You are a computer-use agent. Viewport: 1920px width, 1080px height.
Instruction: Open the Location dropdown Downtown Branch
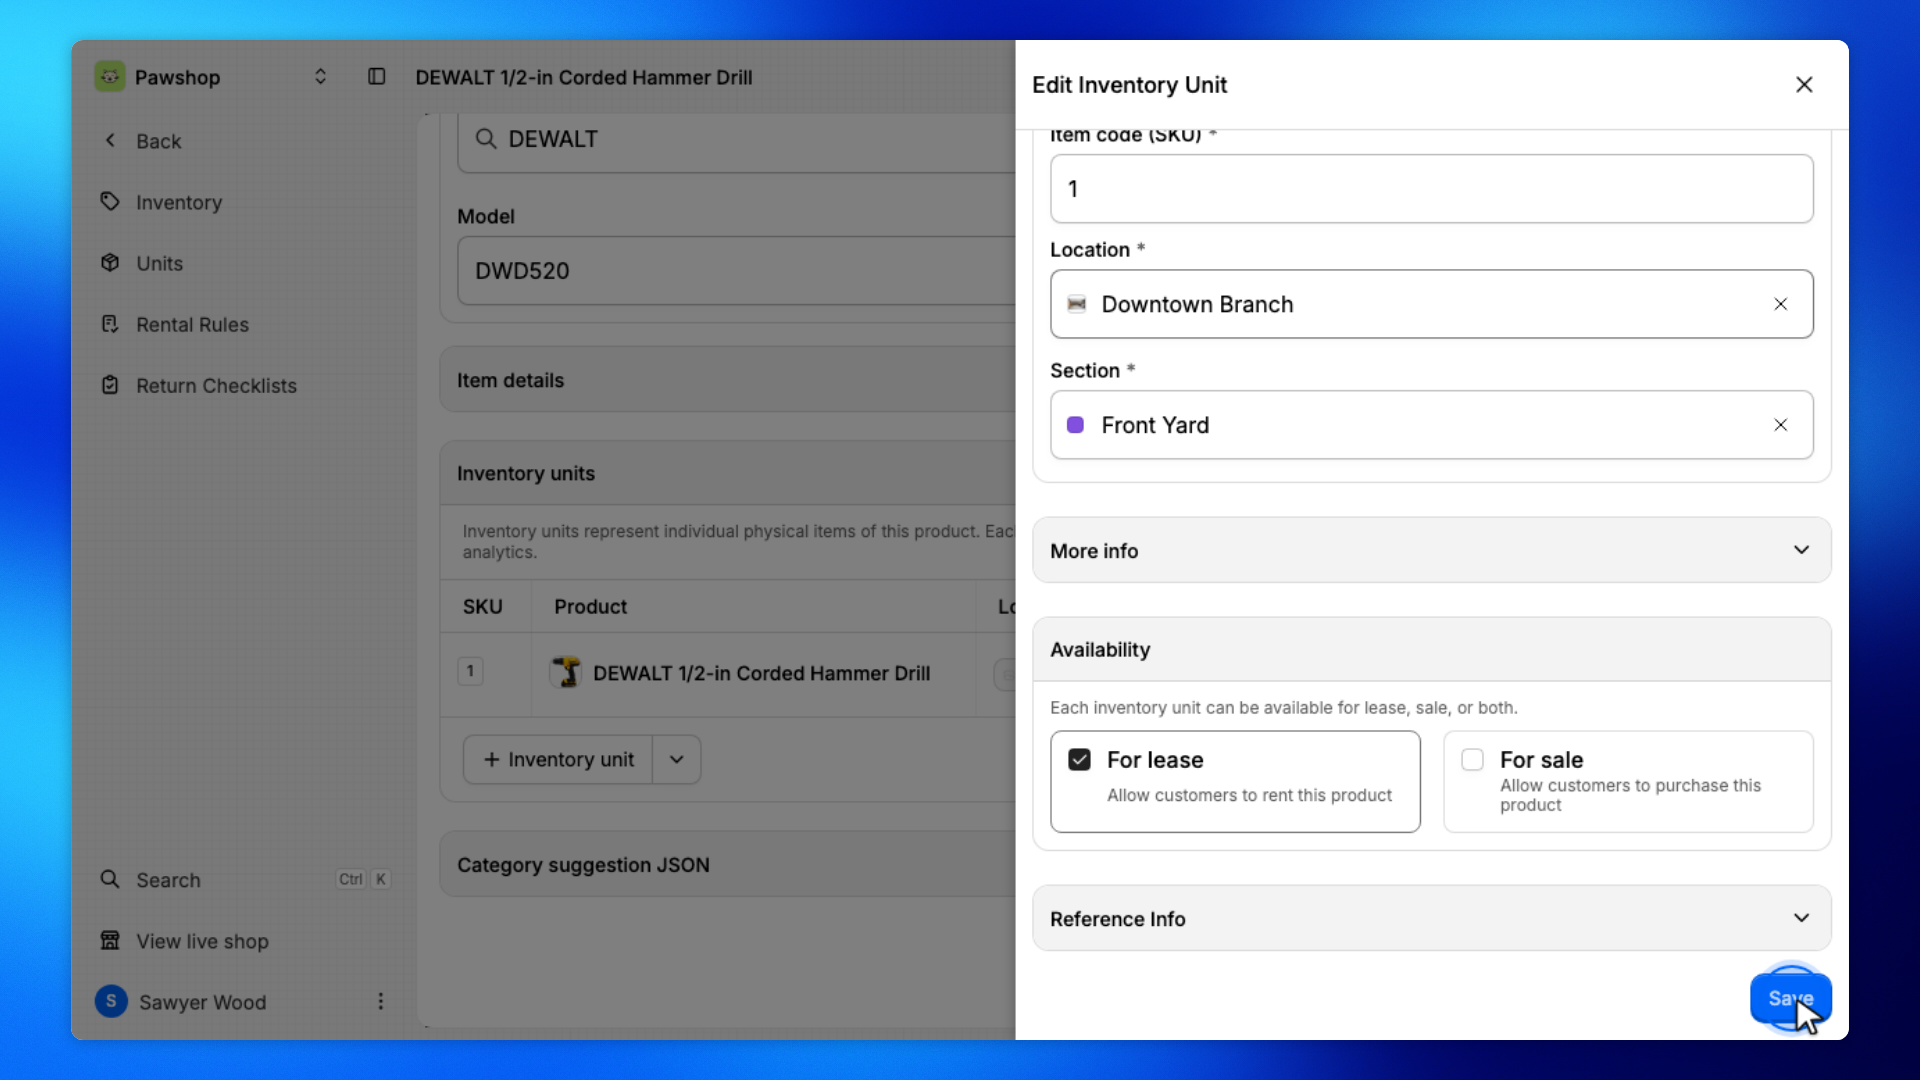pos(1432,304)
